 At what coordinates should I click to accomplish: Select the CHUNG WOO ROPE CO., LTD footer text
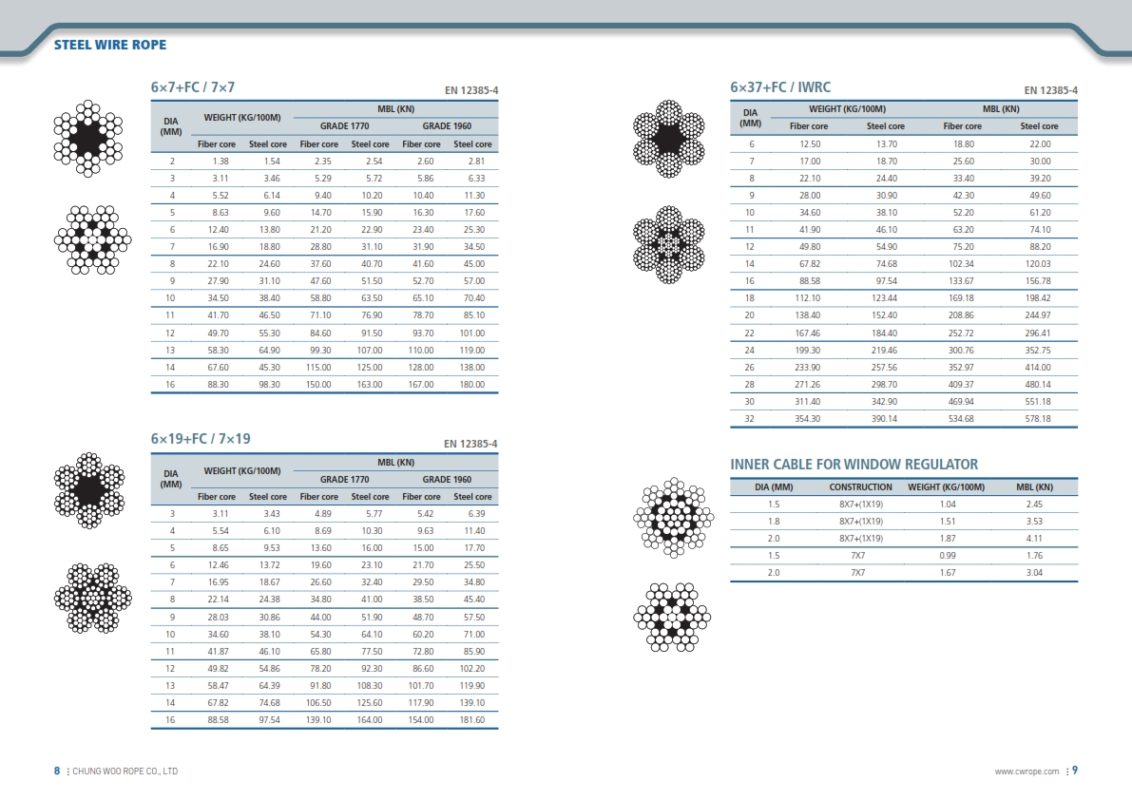point(125,771)
